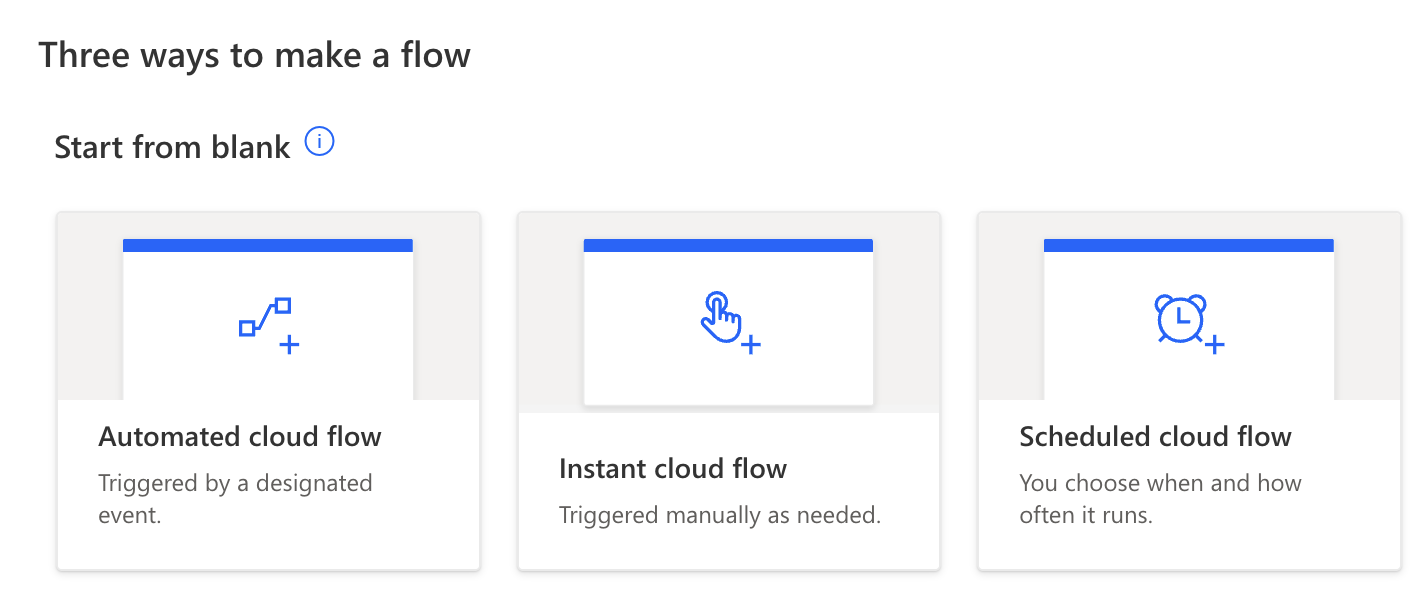The height and width of the screenshot is (616, 1426).
Task: Select the automated flow connector icon
Action: (265, 317)
